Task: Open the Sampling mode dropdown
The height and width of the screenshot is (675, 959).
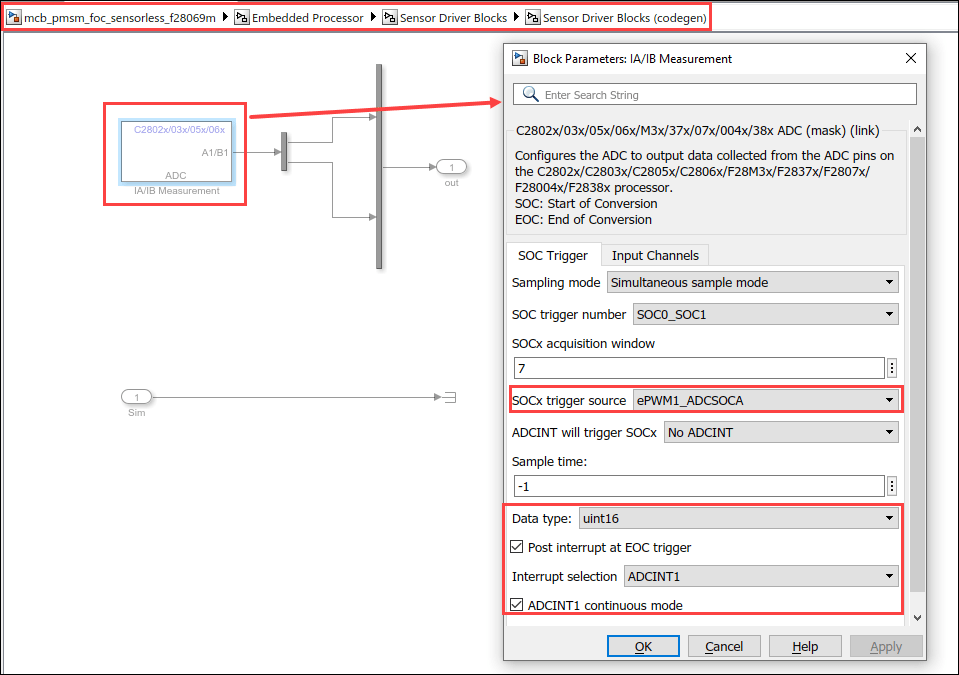Action: tap(752, 283)
